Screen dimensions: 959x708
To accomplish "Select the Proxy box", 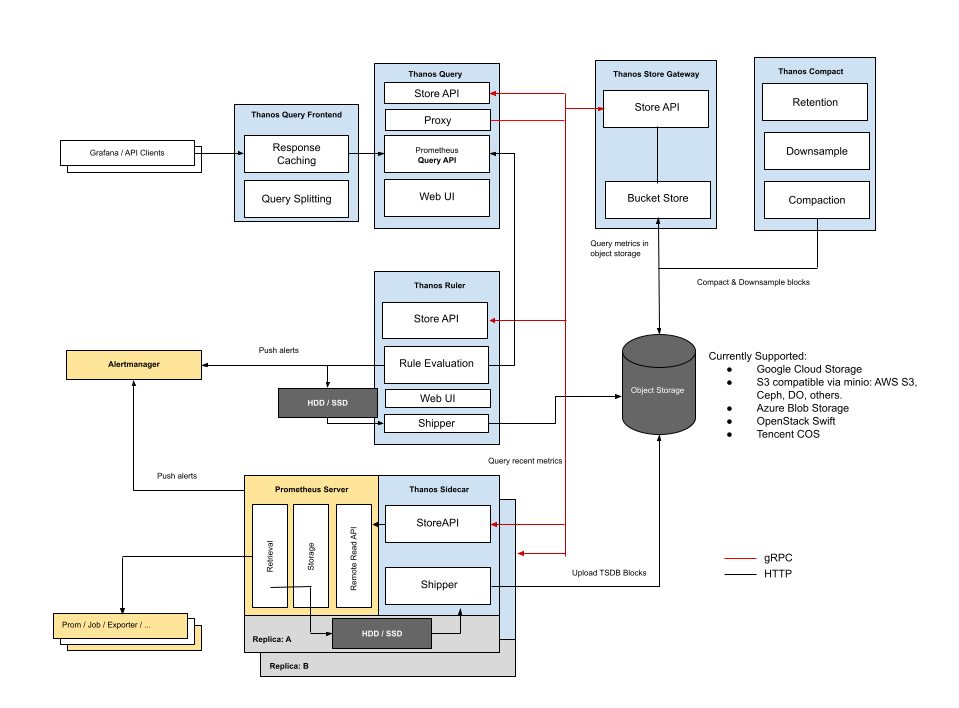I will [438, 120].
